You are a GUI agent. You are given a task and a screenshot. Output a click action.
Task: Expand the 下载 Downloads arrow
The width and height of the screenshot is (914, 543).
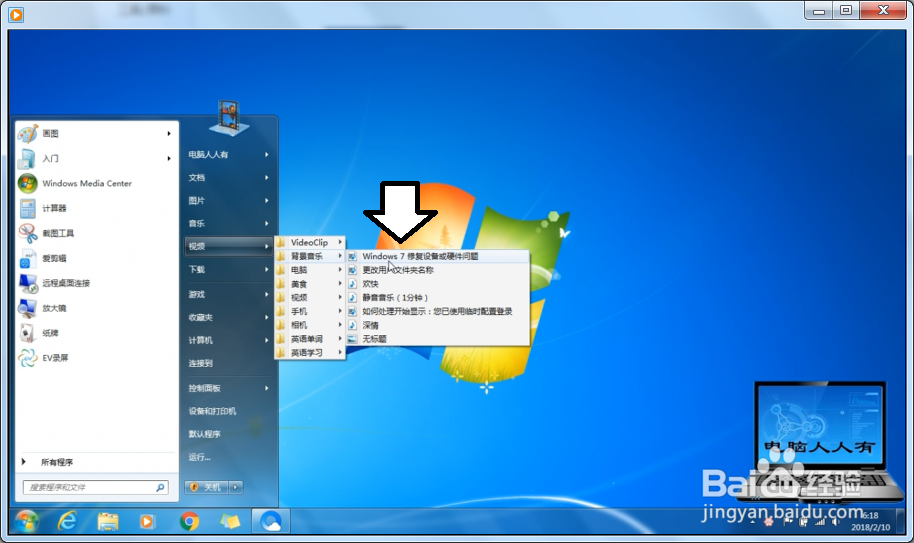[x=266, y=269]
